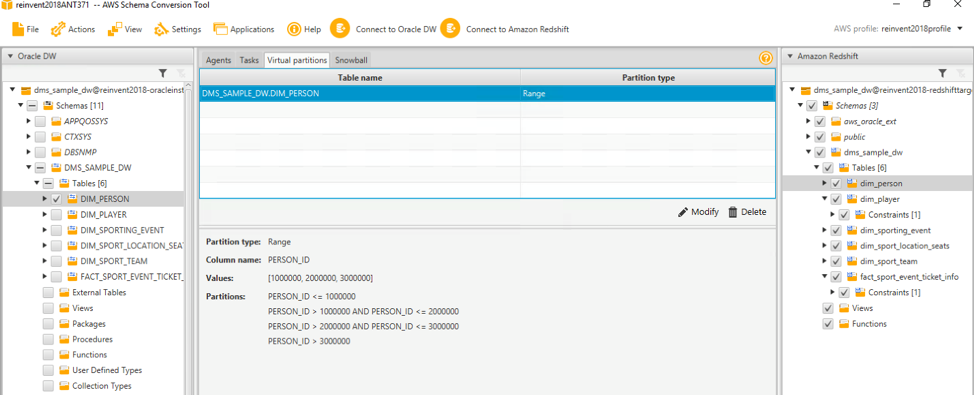Click the Connect to Oracle DW icon

tap(340, 29)
